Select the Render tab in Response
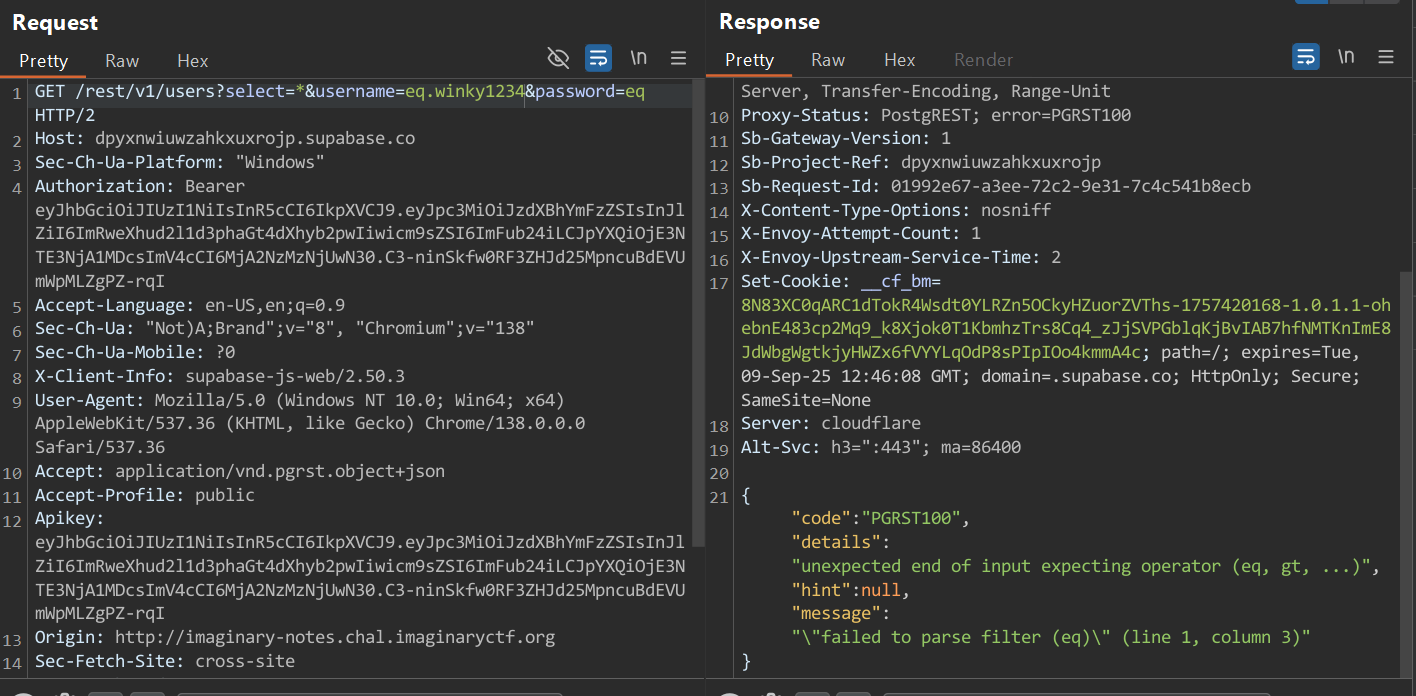This screenshot has height=696, width=1416. click(x=983, y=60)
